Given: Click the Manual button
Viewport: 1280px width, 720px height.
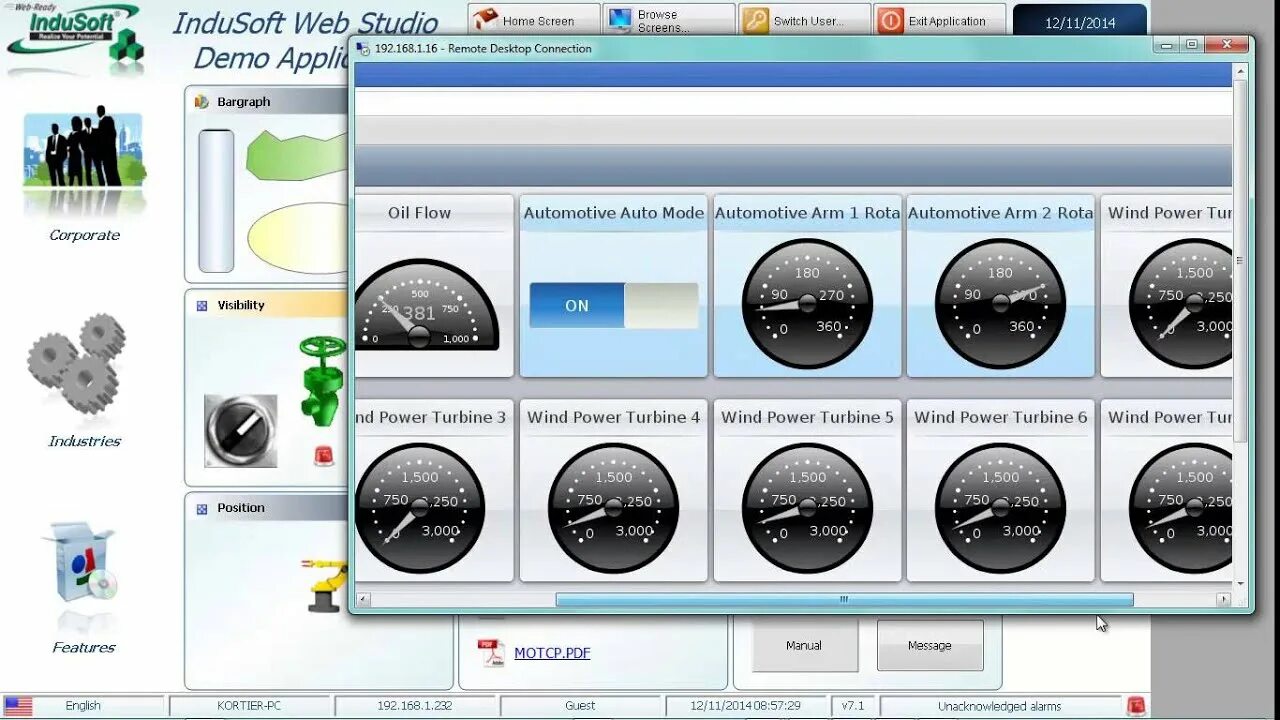Looking at the screenshot, I should point(804,645).
